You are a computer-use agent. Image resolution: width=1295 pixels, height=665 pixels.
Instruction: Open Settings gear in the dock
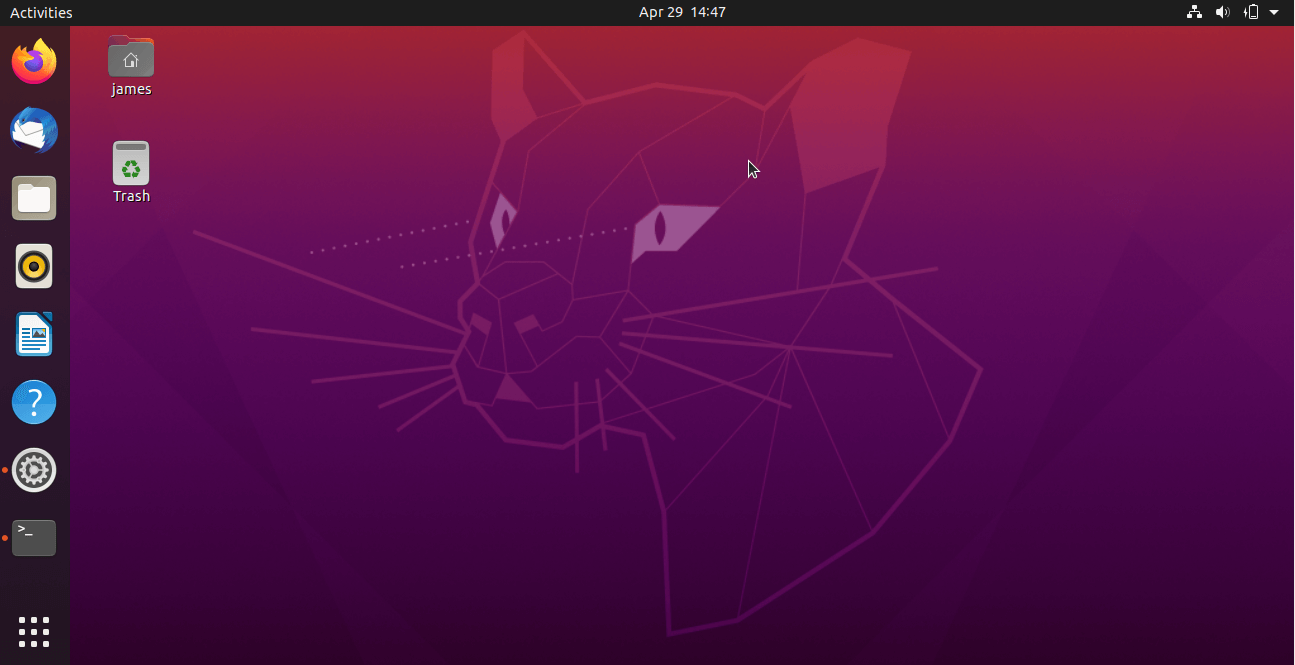(x=34, y=470)
